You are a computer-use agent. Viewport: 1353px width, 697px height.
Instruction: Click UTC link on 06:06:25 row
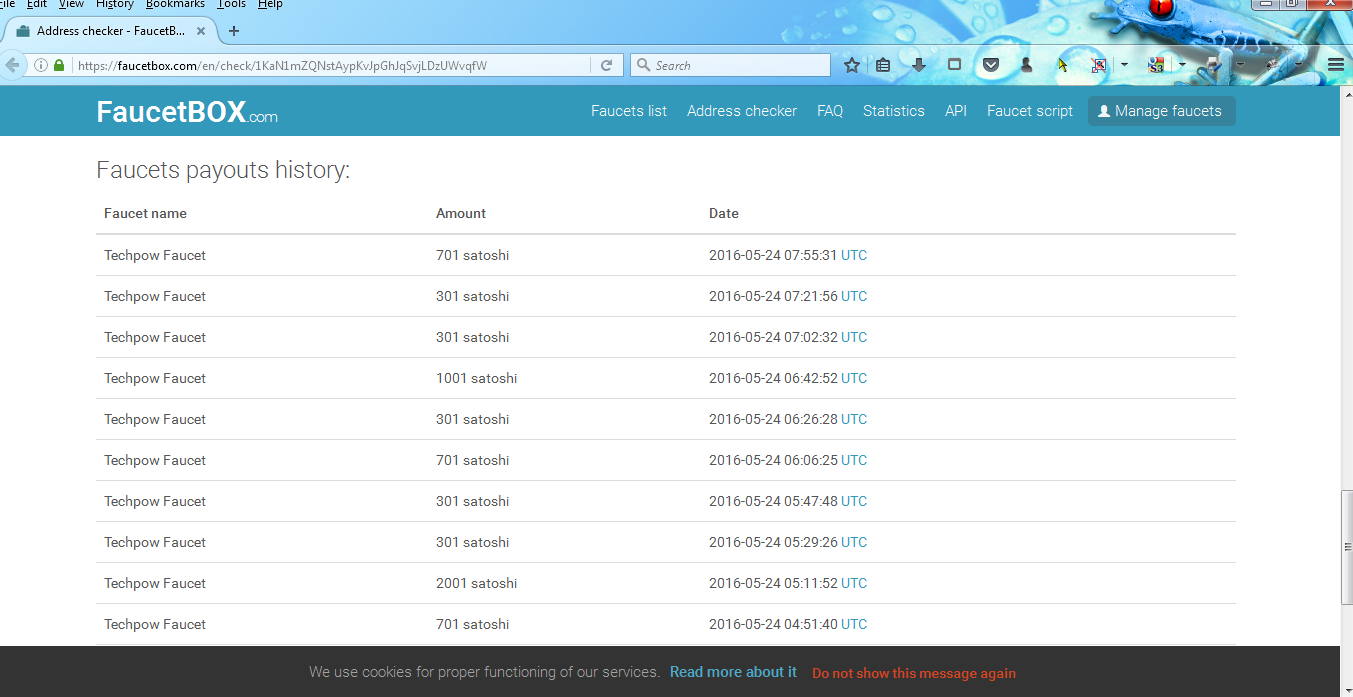(x=854, y=460)
